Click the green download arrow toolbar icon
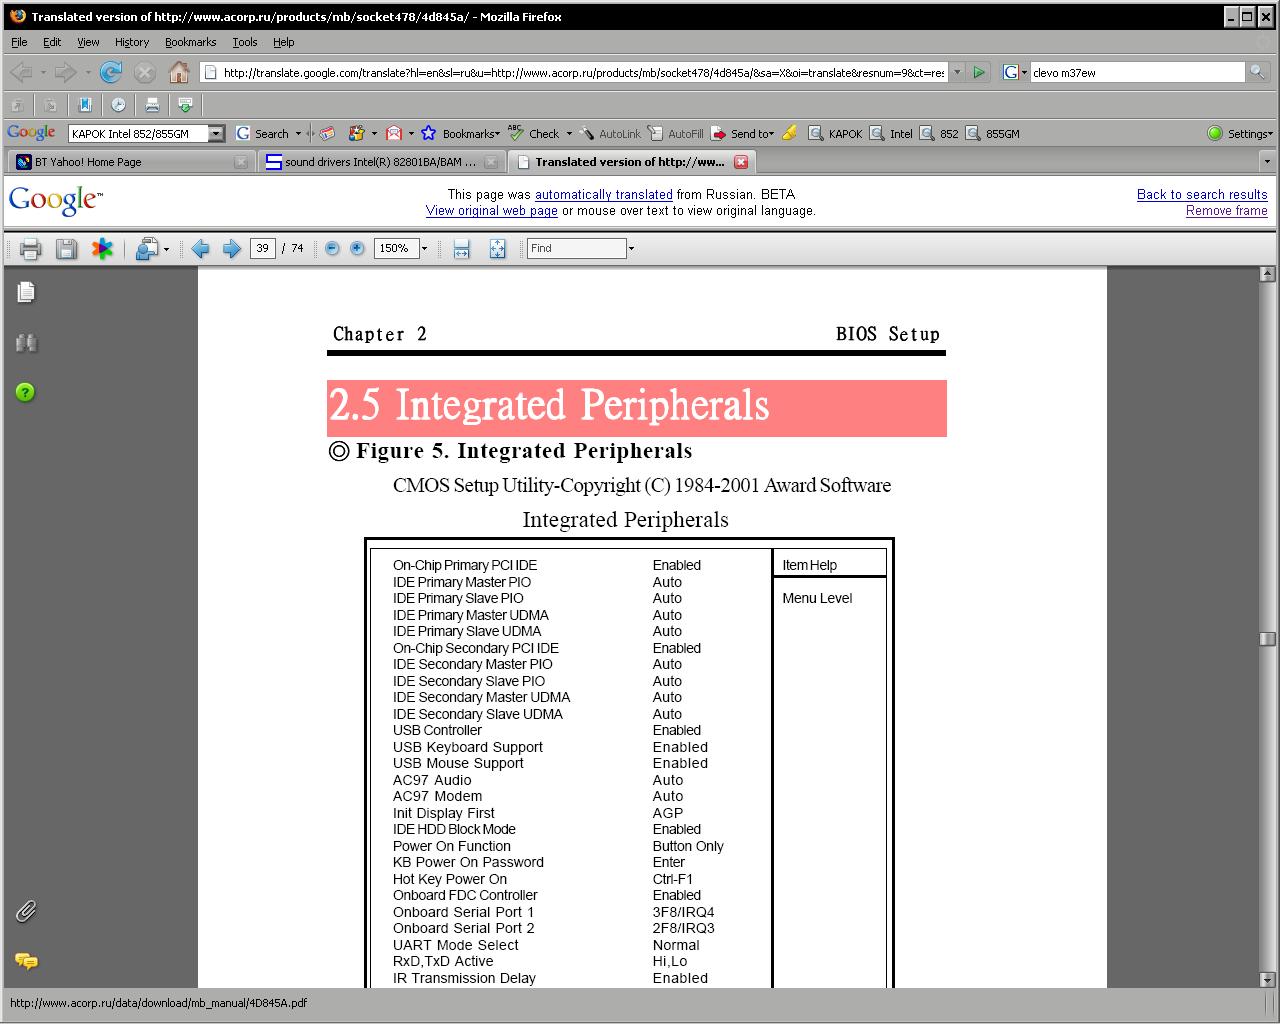1280x1024 pixels. tap(185, 104)
